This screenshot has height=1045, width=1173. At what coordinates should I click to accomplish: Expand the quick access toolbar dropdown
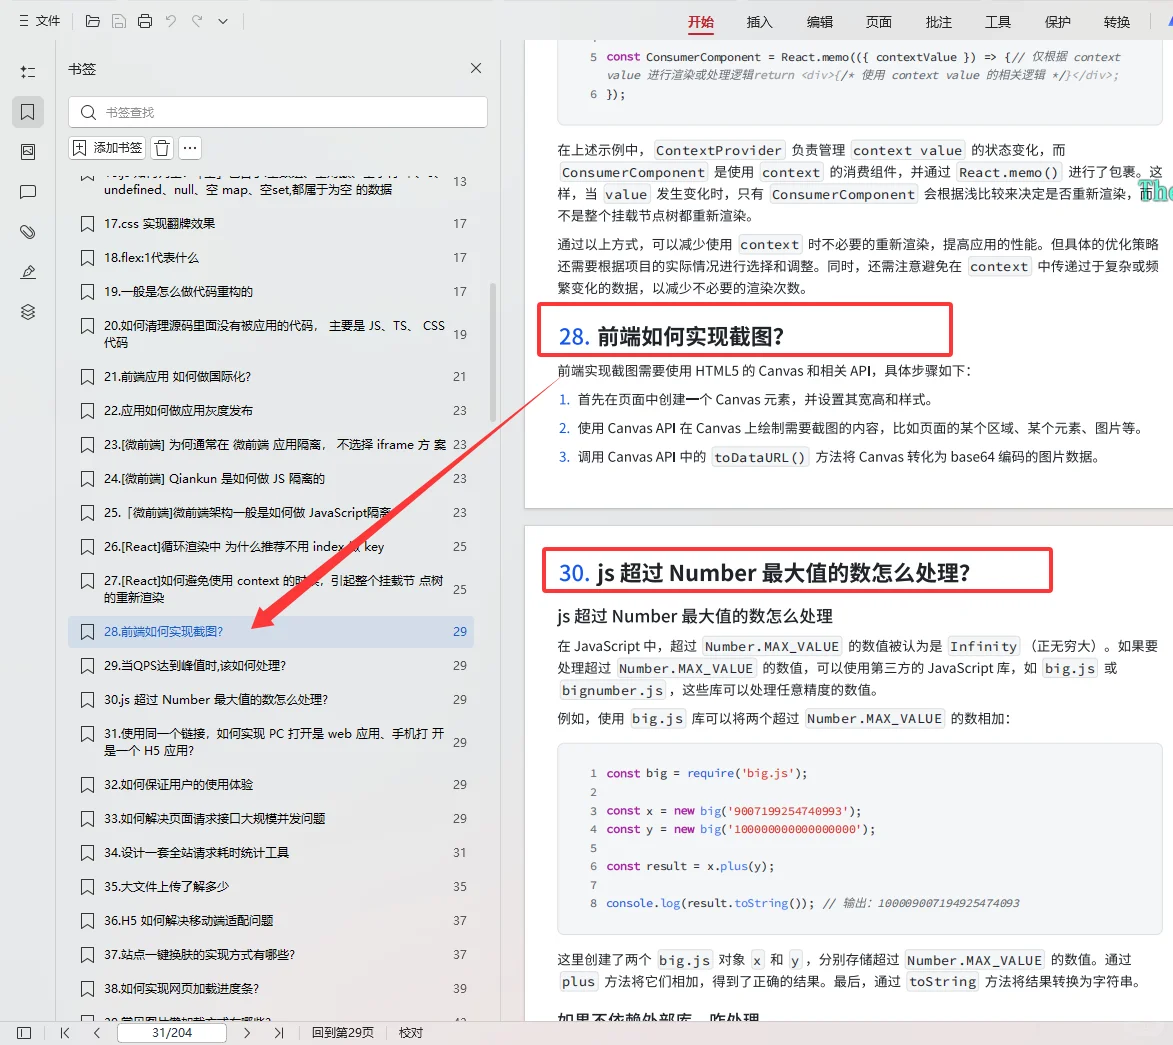[223, 21]
